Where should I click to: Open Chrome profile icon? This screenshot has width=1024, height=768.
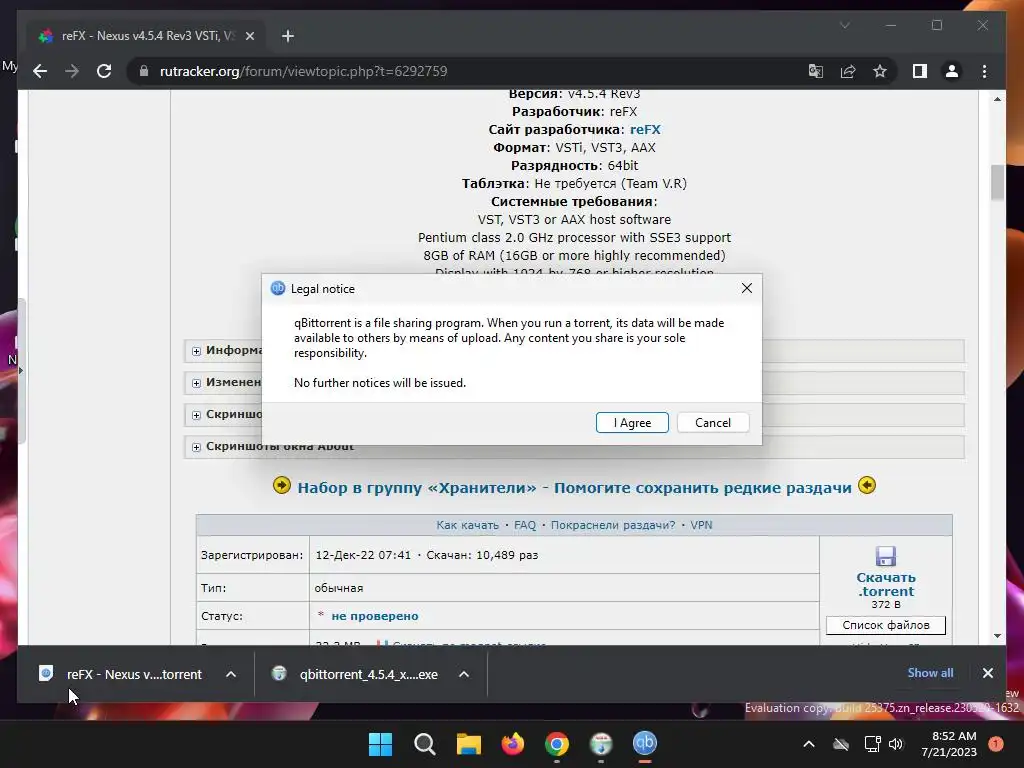tap(952, 71)
